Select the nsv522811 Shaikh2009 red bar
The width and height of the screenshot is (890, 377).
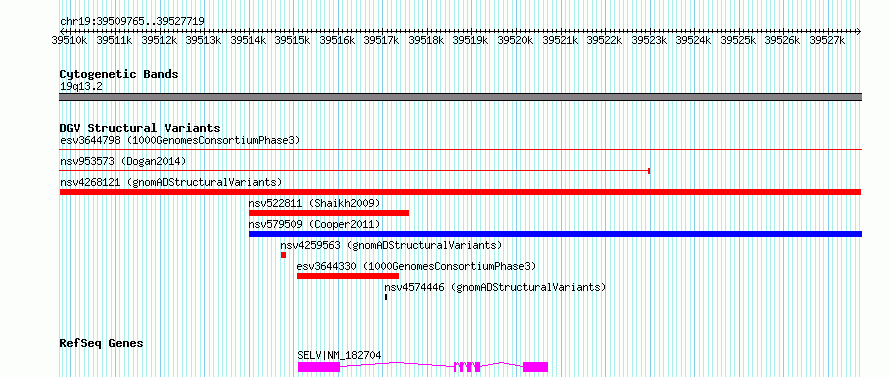pyautogui.click(x=329, y=213)
